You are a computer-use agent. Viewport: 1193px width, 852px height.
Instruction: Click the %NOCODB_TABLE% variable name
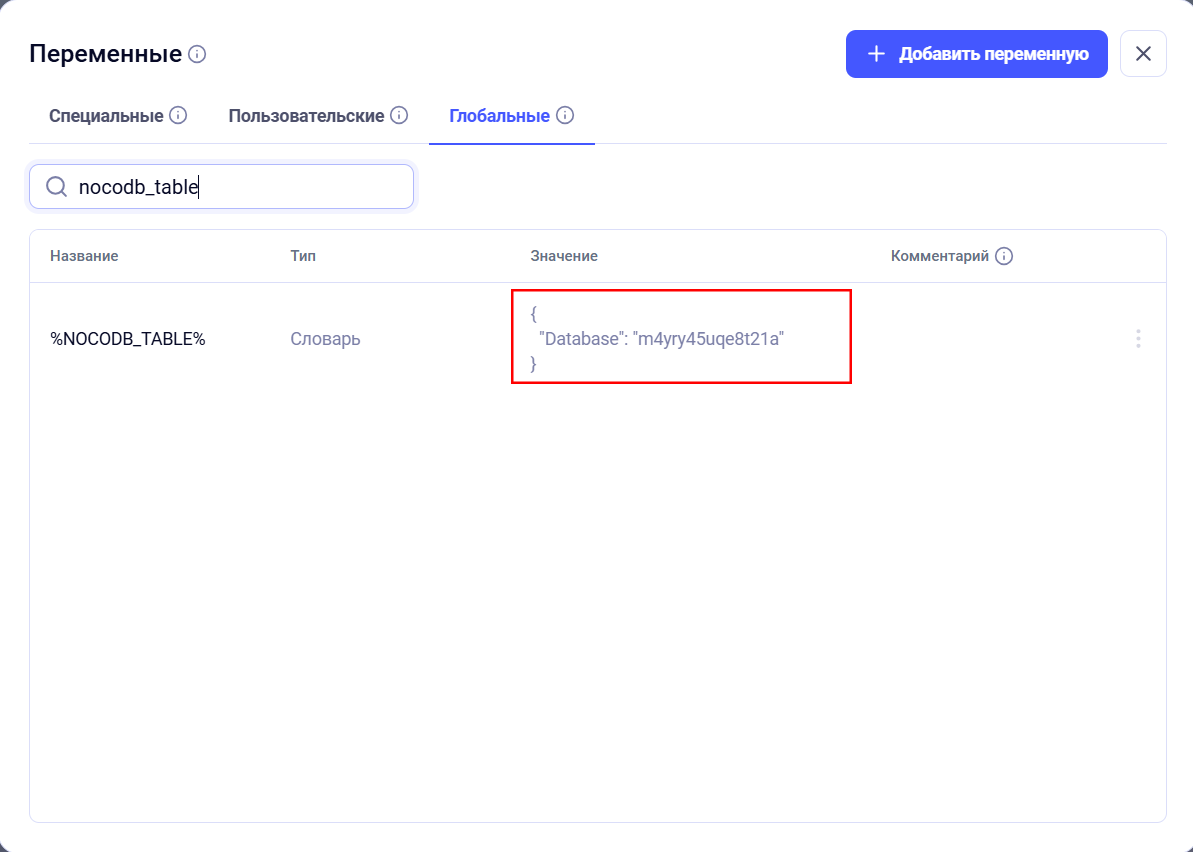pos(128,339)
